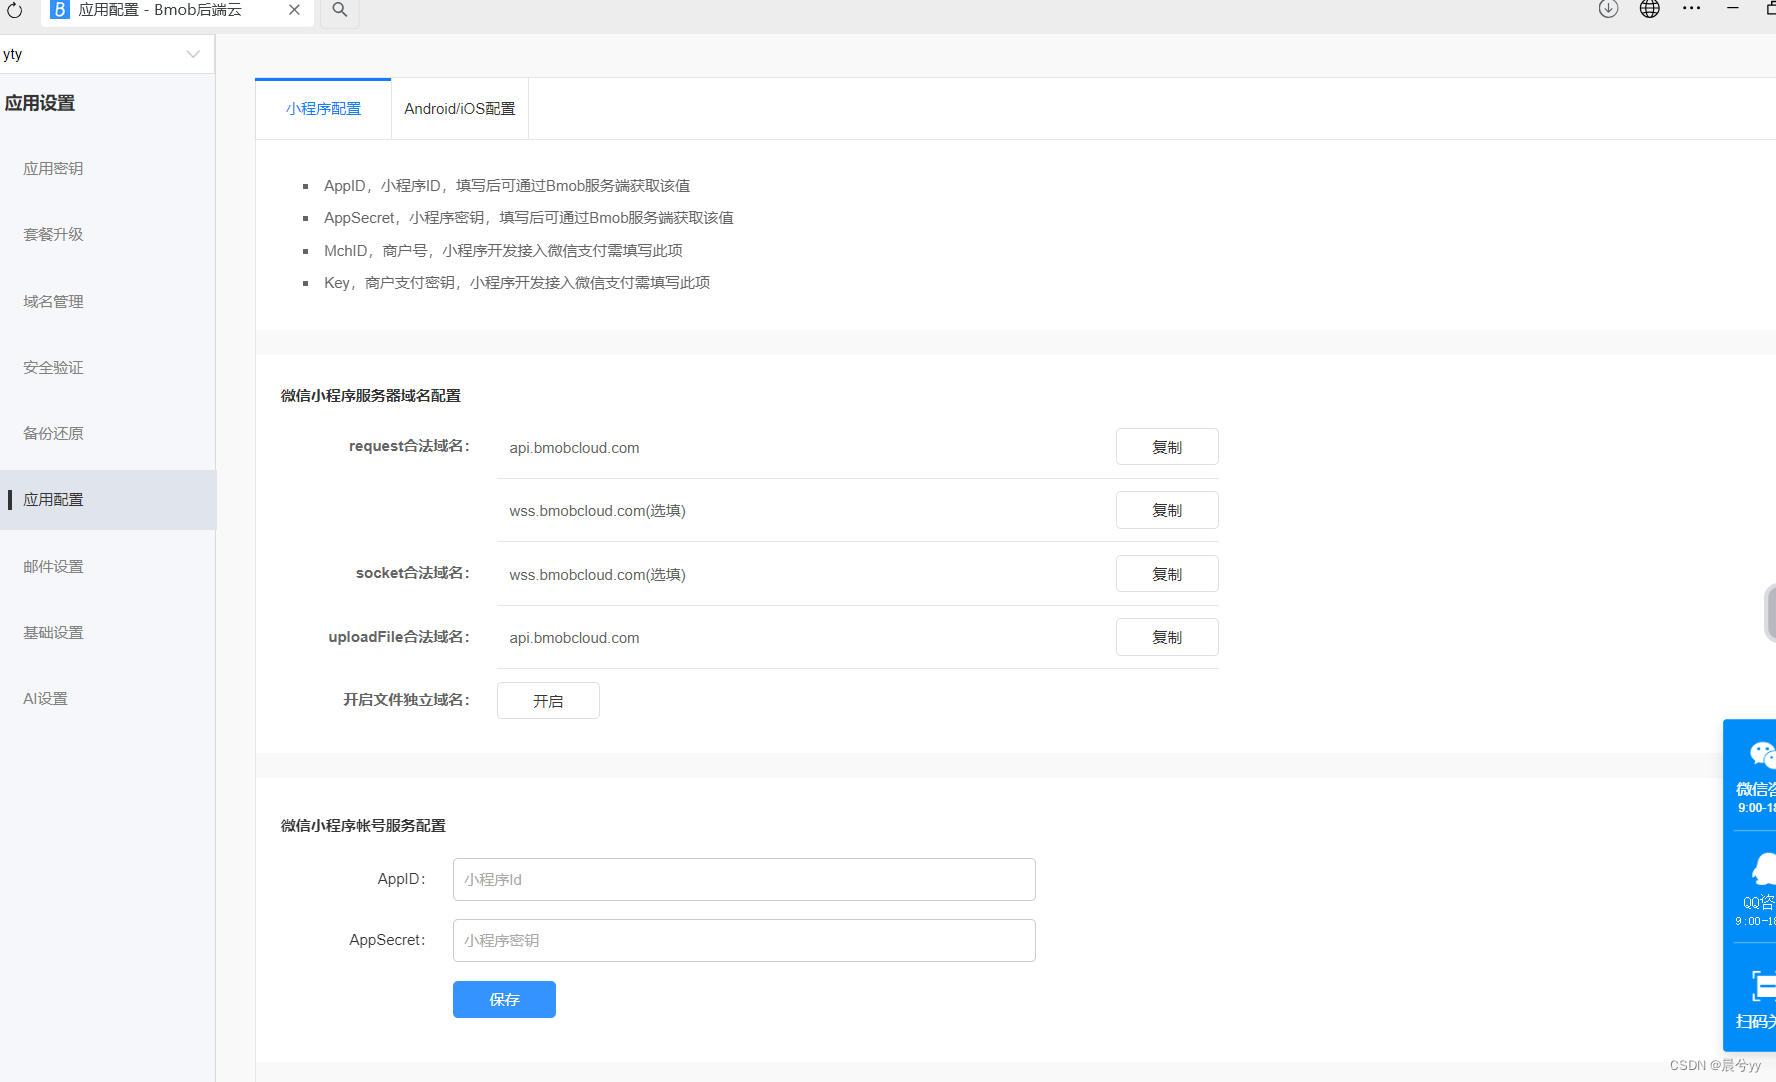The height and width of the screenshot is (1082, 1776).
Task: Switch to the 小程序配置 tab
Action: (x=323, y=109)
